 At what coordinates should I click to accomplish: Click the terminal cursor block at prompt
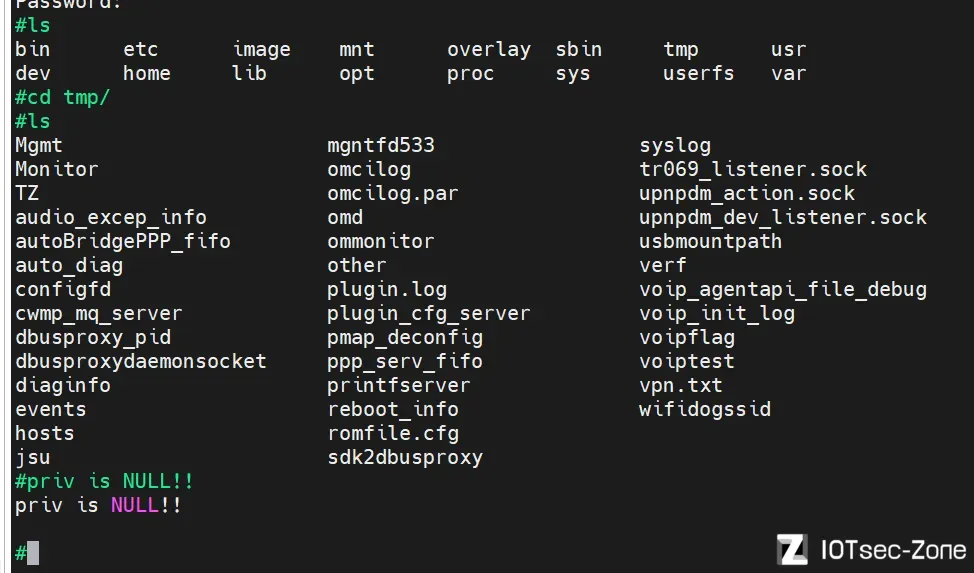(32, 552)
